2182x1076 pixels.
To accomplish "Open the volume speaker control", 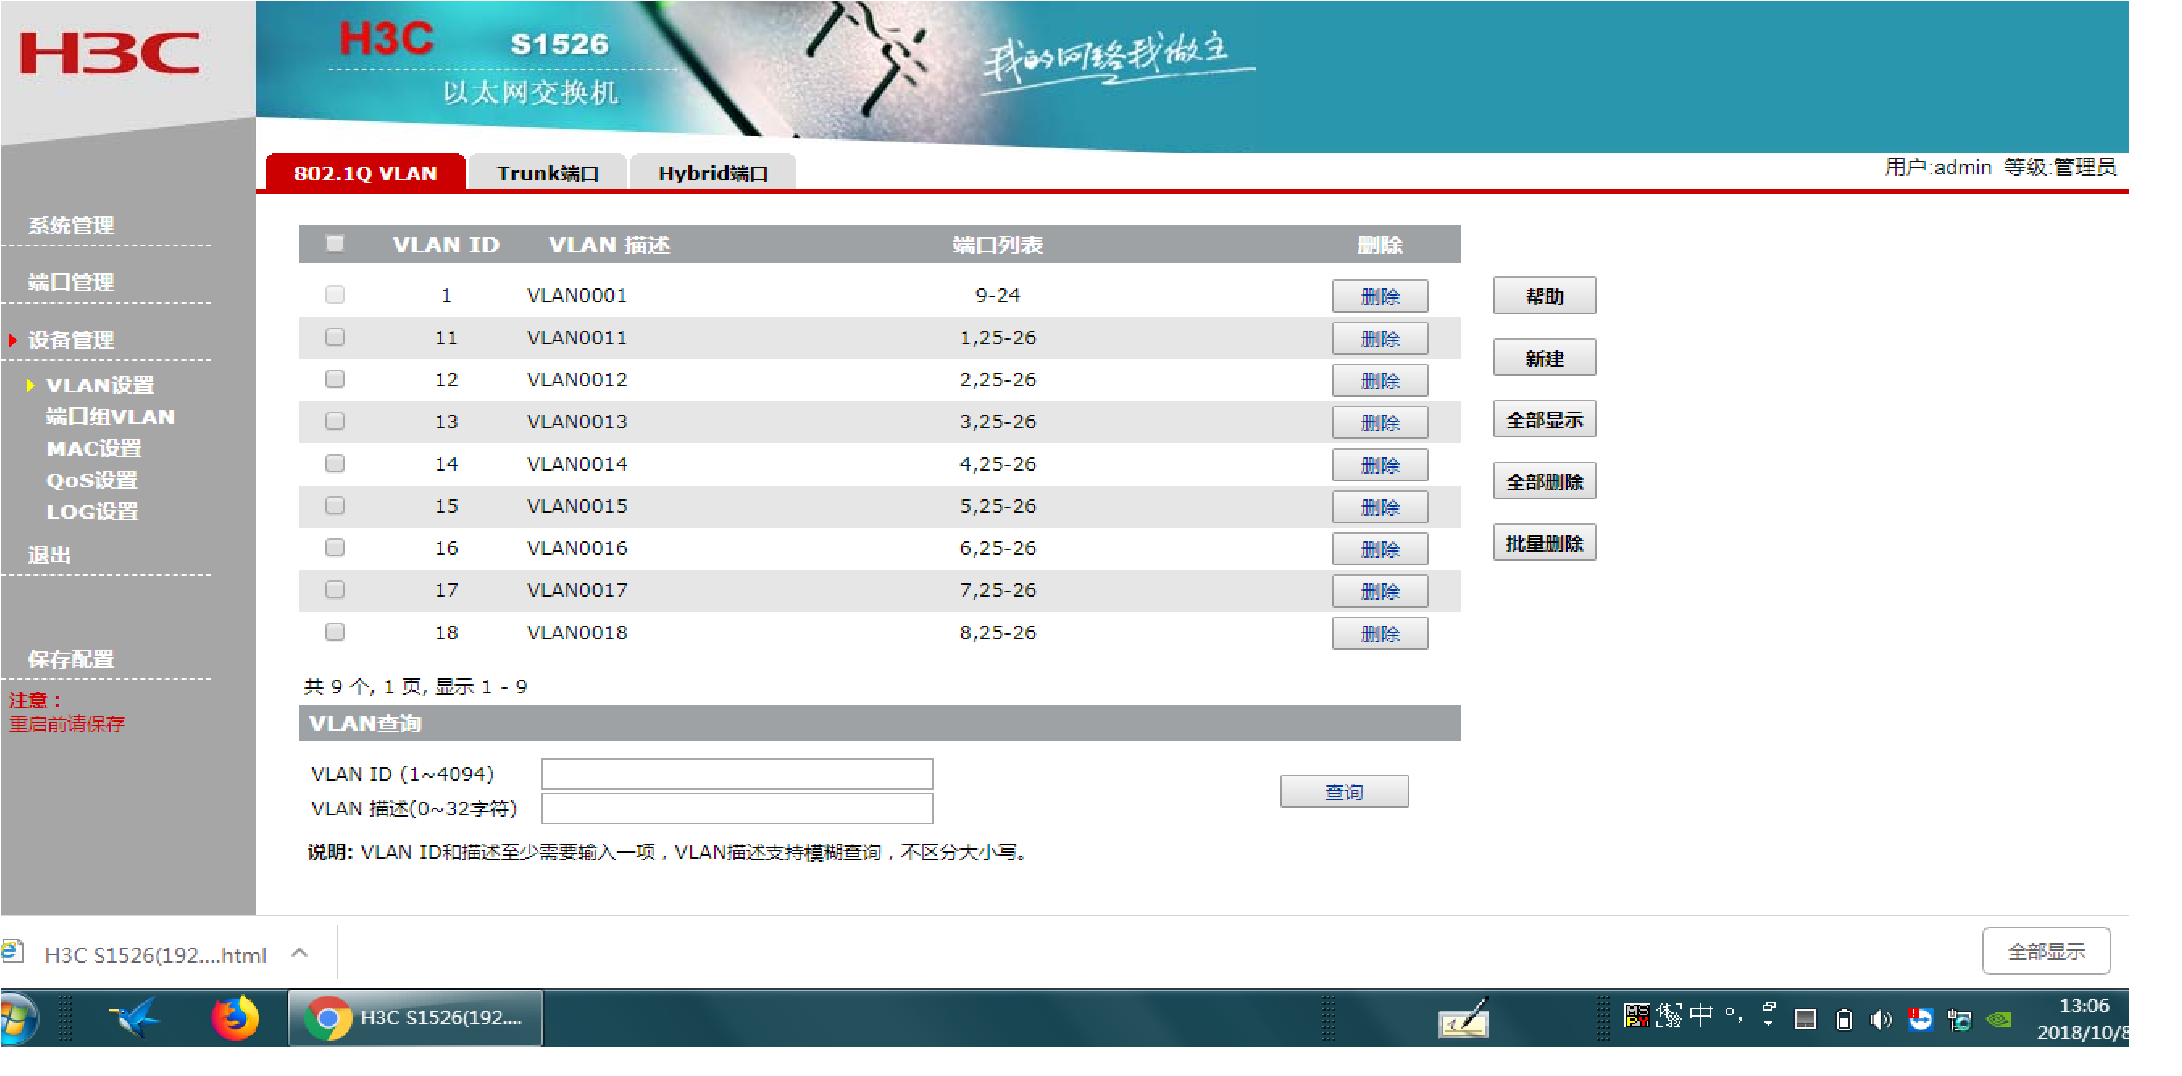I will (x=1881, y=1019).
